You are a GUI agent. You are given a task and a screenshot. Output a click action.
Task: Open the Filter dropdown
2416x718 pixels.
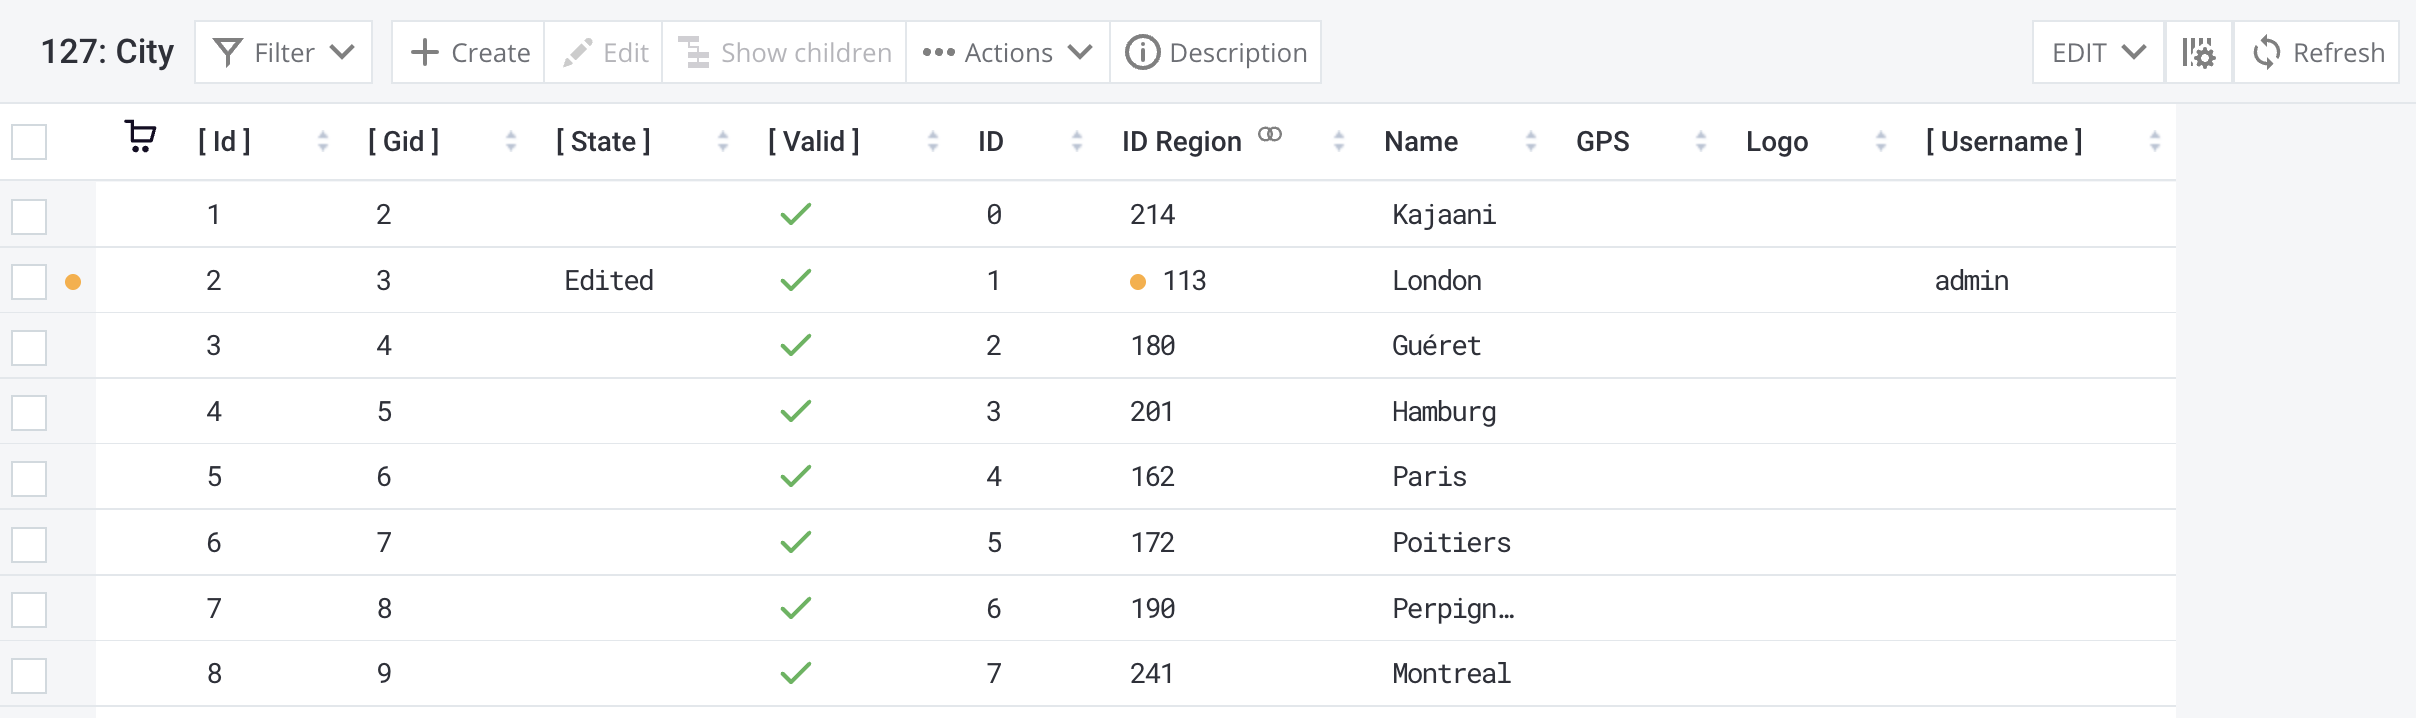coord(284,53)
